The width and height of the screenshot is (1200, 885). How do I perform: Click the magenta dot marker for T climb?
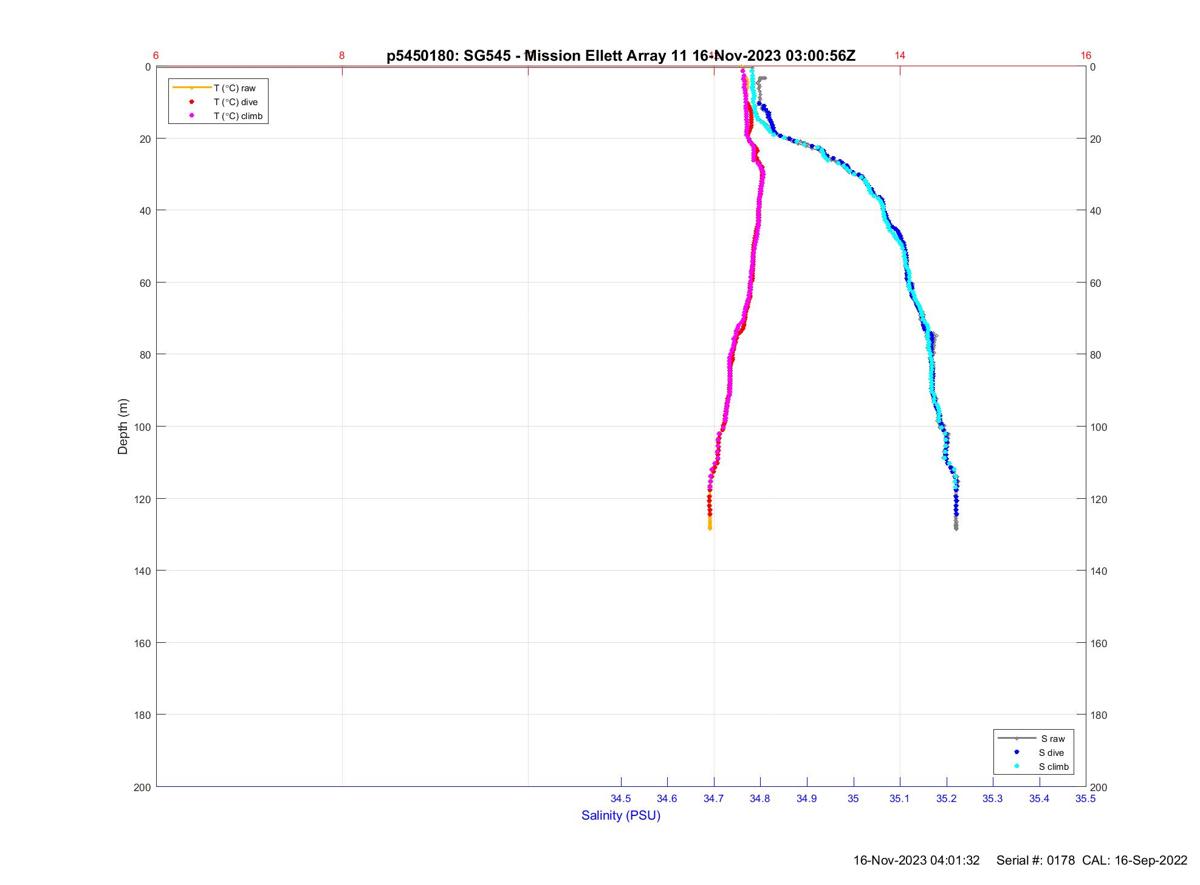point(191,116)
